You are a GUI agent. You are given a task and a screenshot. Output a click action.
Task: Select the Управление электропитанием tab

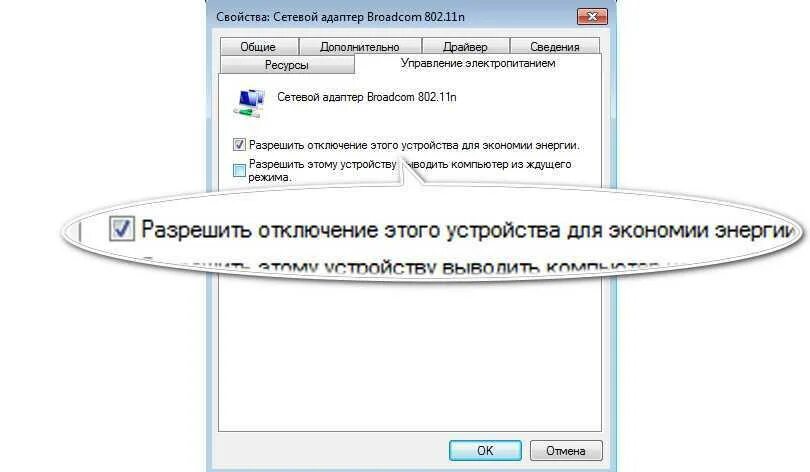click(478, 63)
